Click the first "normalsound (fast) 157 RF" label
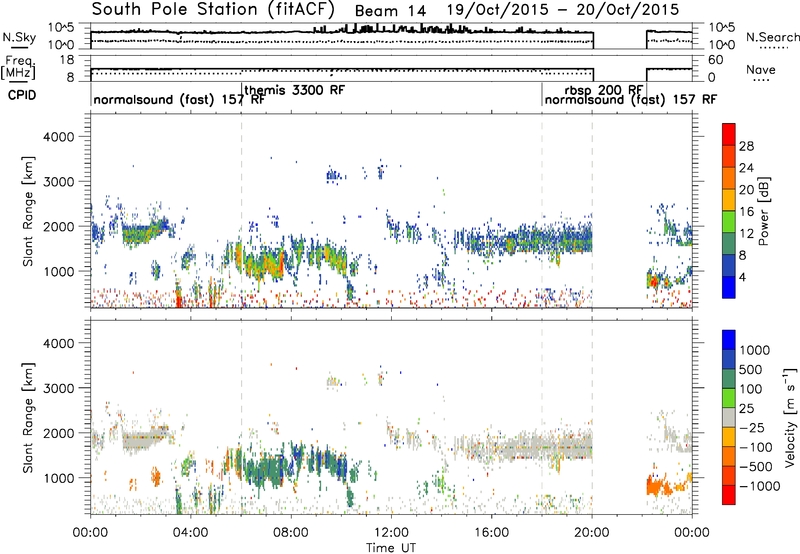 click(179, 99)
